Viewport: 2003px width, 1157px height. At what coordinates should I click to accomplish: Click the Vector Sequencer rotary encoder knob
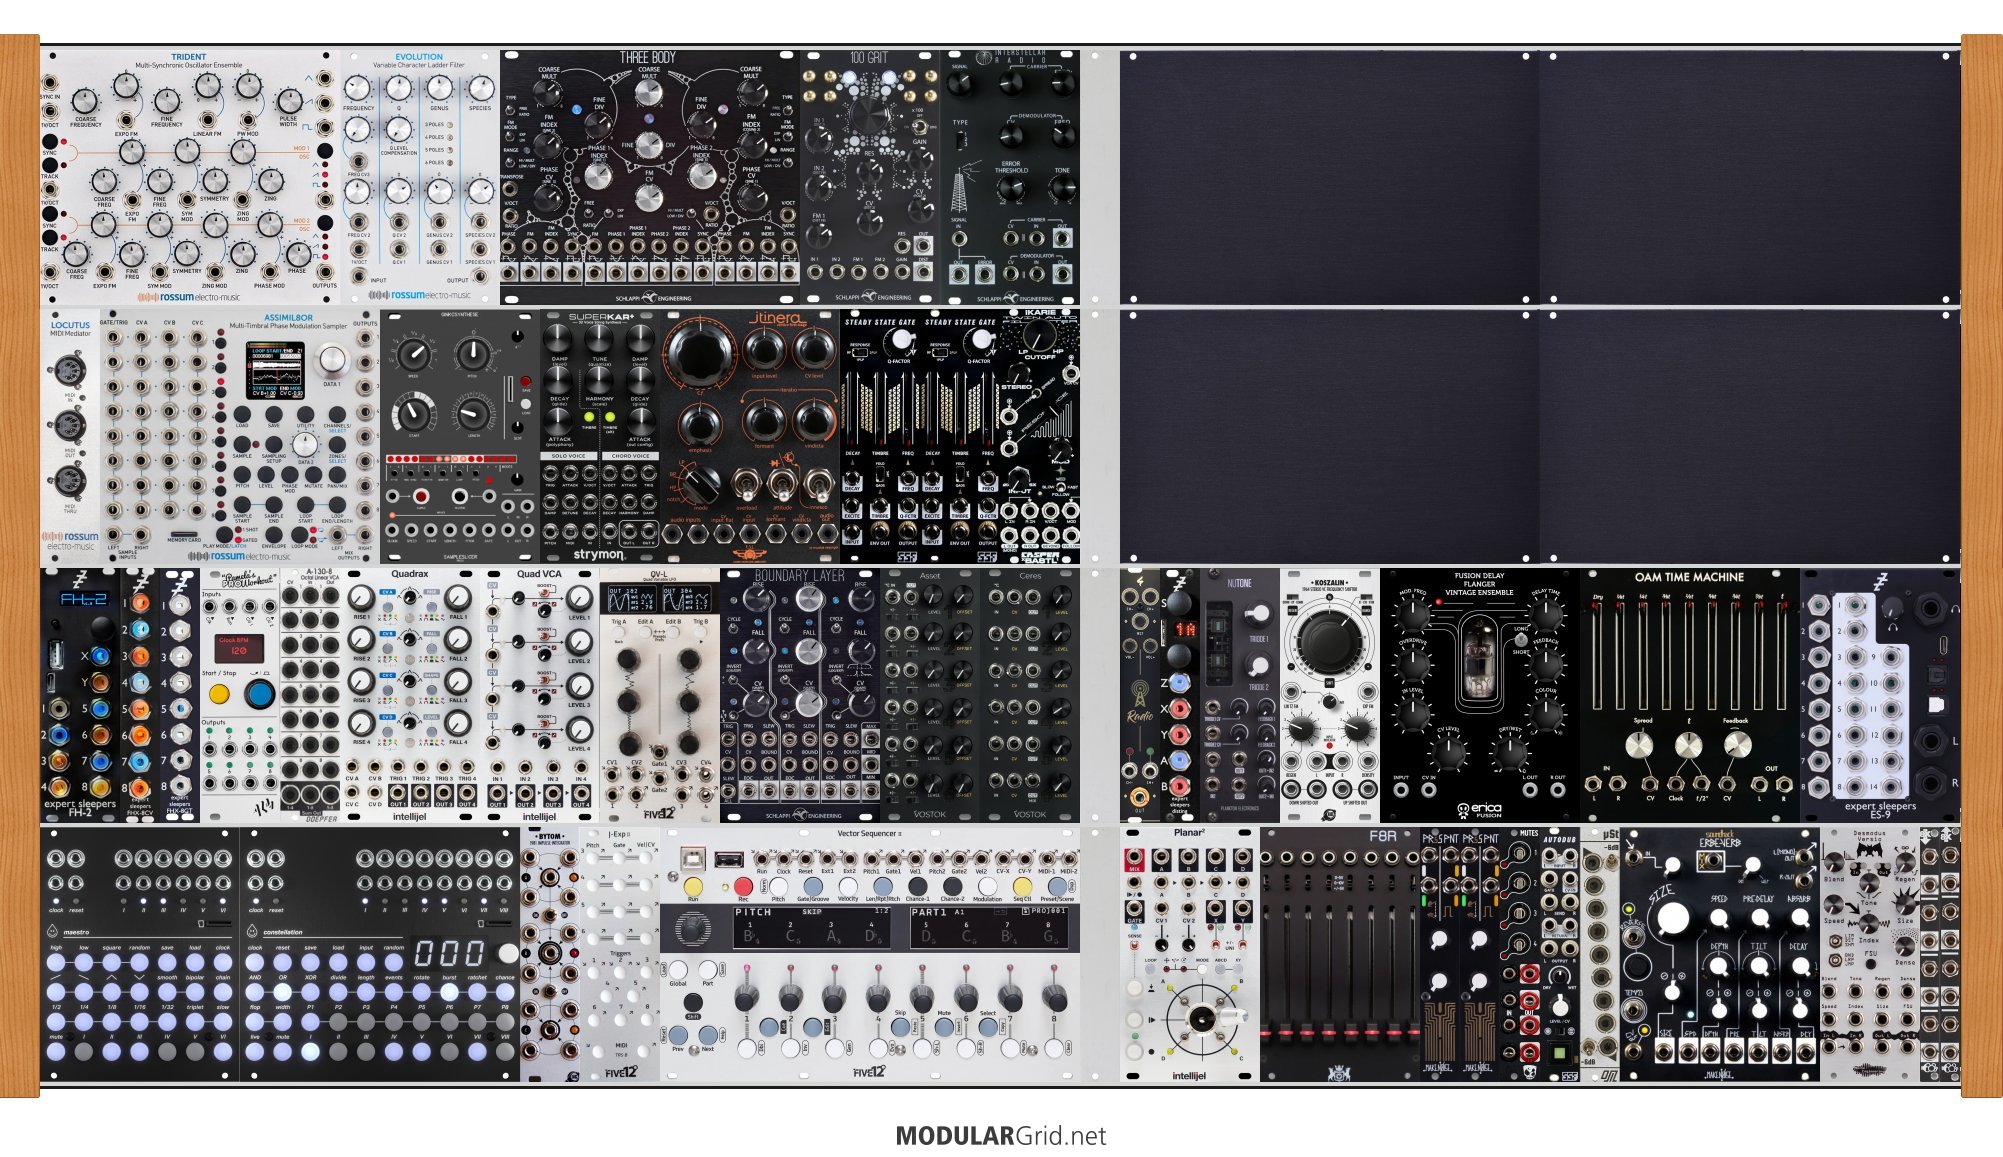click(x=692, y=929)
